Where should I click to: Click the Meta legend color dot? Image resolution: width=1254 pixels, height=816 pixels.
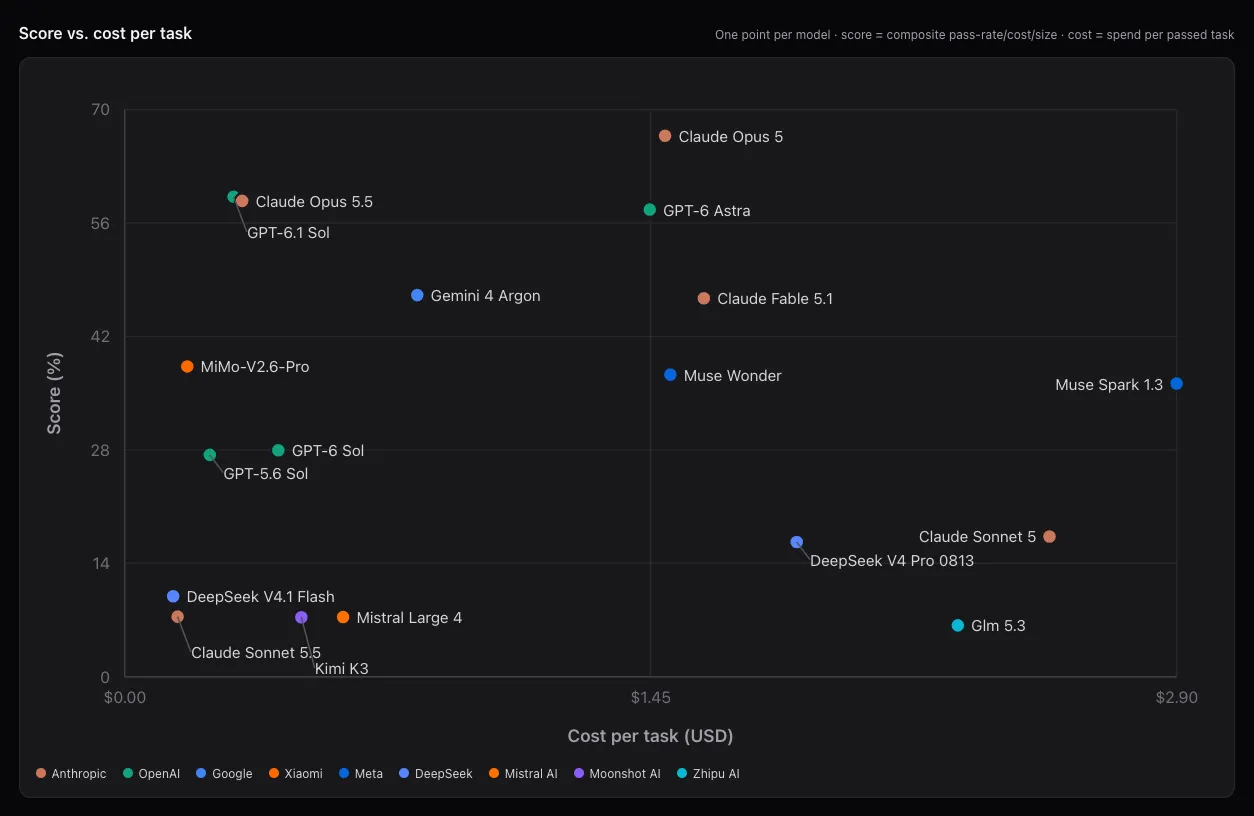[x=343, y=774]
